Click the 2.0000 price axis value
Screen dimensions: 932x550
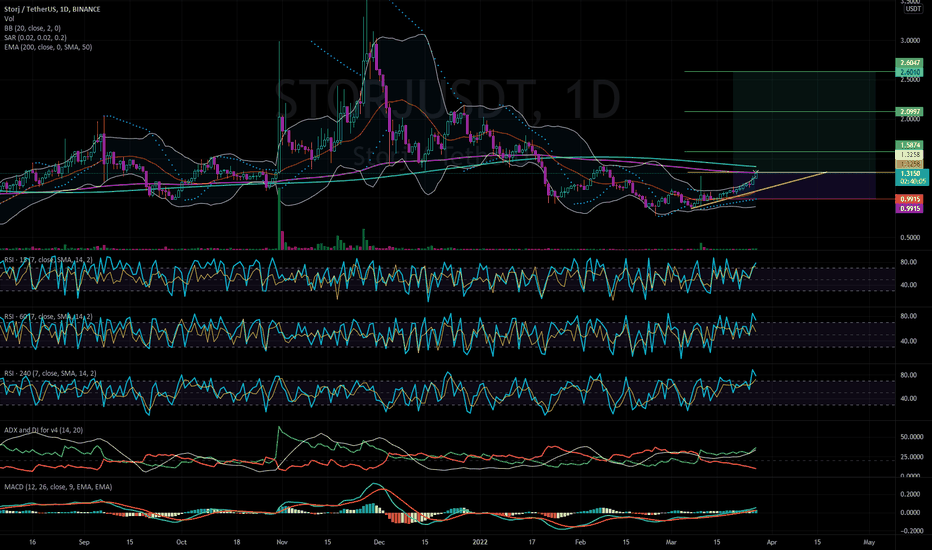910,120
